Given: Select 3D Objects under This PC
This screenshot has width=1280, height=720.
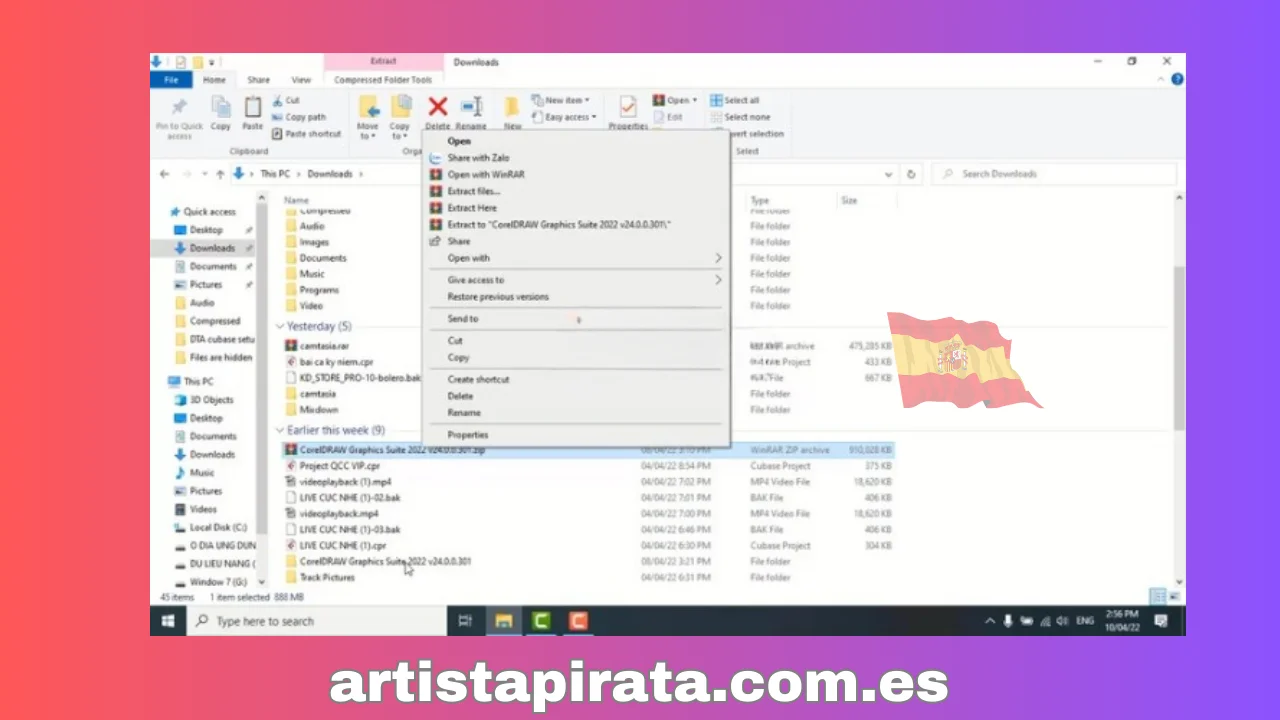Looking at the screenshot, I should point(212,400).
